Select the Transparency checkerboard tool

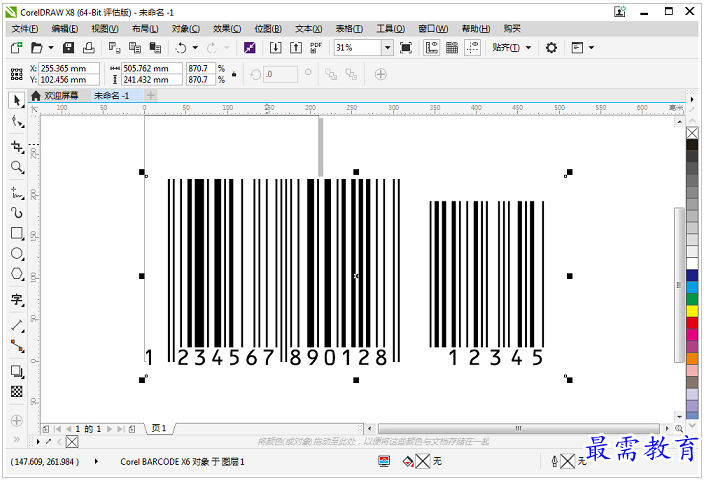pyautogui.click(x=17, y=392)
